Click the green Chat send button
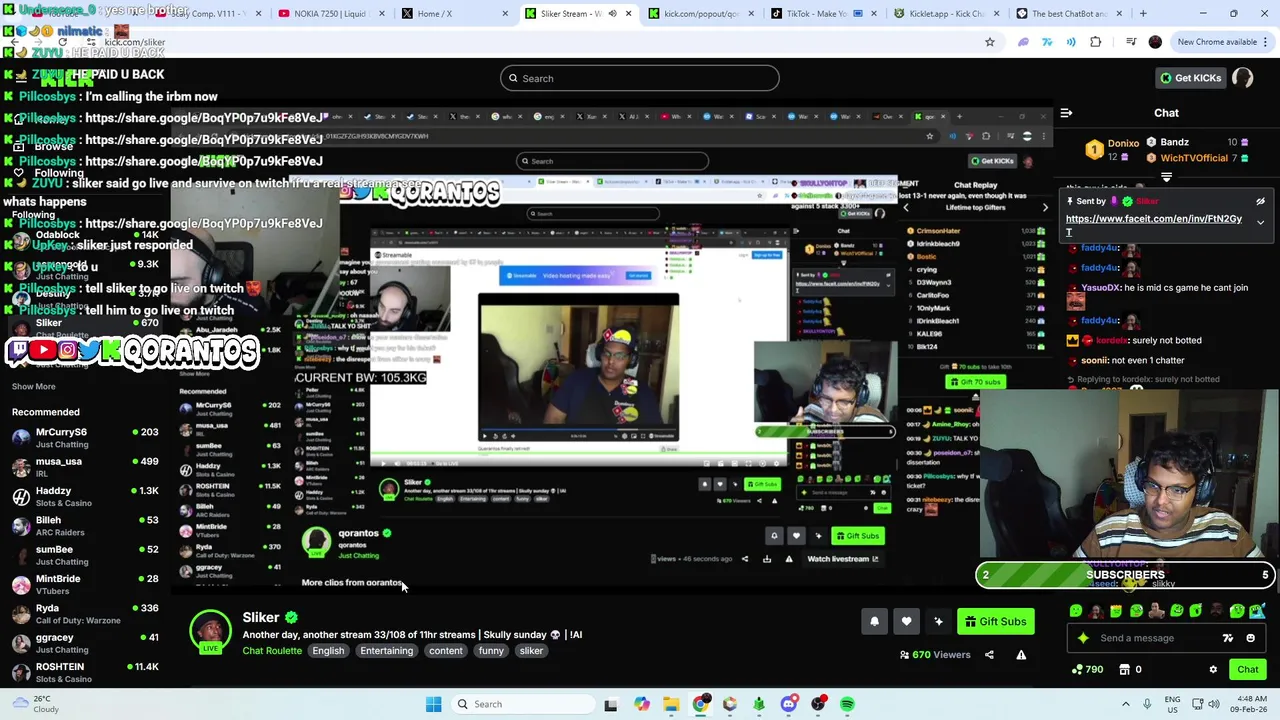The height and width of the screenshot is (720, 1280). pyautogui.click(x=1248, y=670)
